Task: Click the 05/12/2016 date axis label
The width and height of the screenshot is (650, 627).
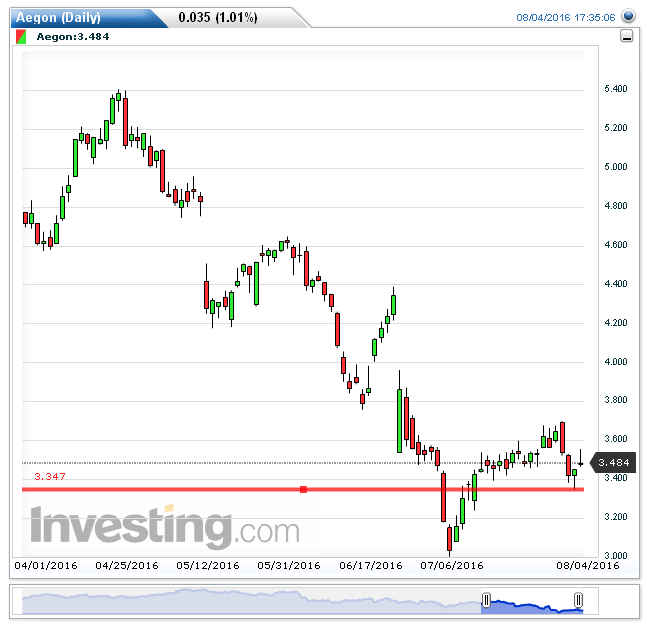Action: (x=208, y=566)
